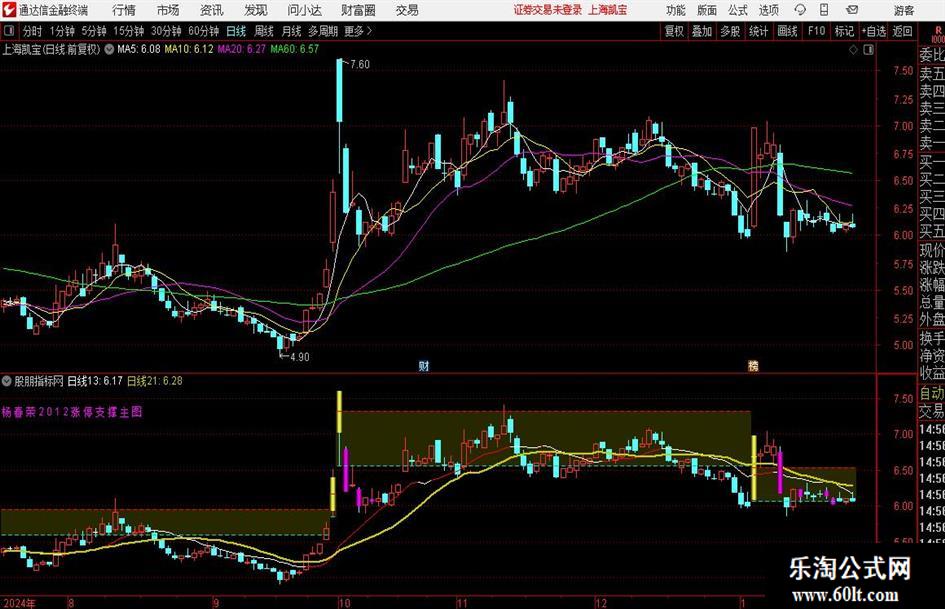Click the diamond icon at chart top-right
945x609 pixels.
[853, 50]
